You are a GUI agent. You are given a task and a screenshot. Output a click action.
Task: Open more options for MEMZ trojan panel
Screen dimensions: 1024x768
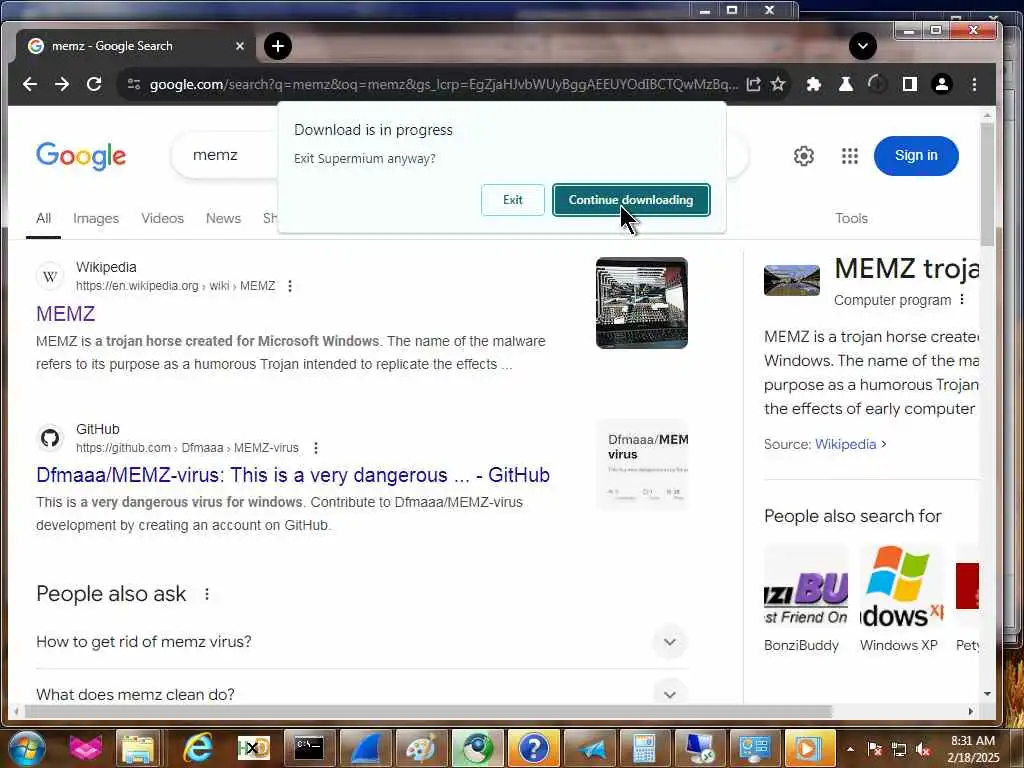pyautogui.click(x=962, y=300)
